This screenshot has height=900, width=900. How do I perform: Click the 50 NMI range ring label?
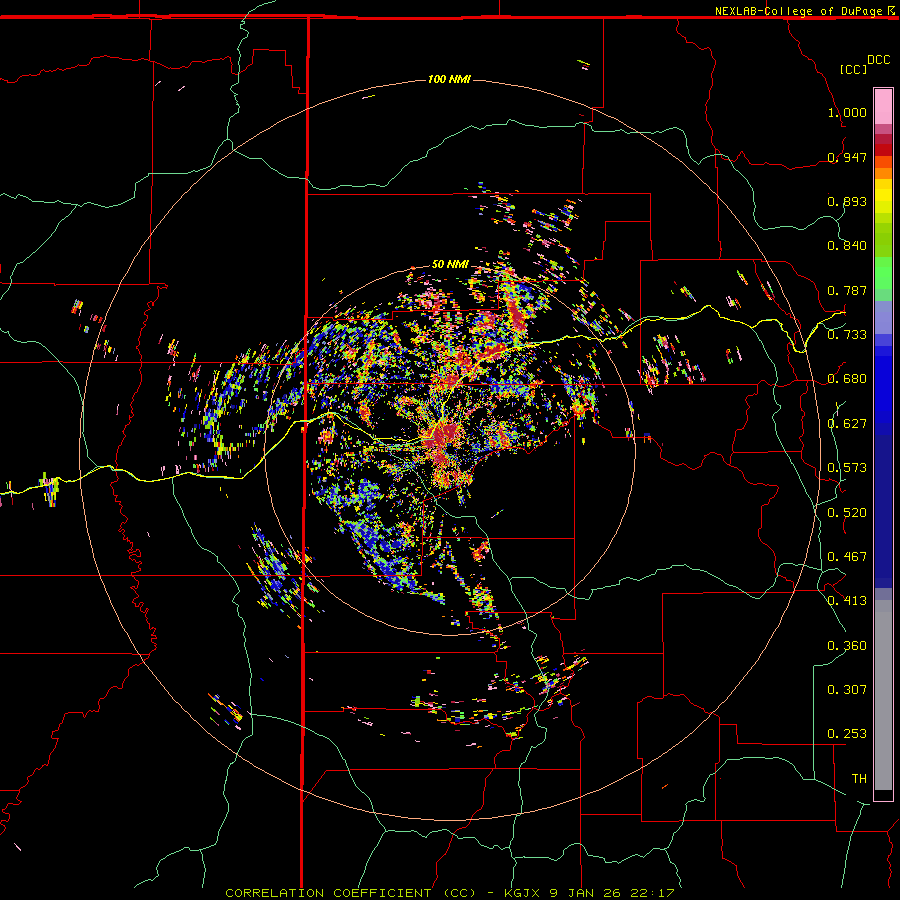(450, 264)
